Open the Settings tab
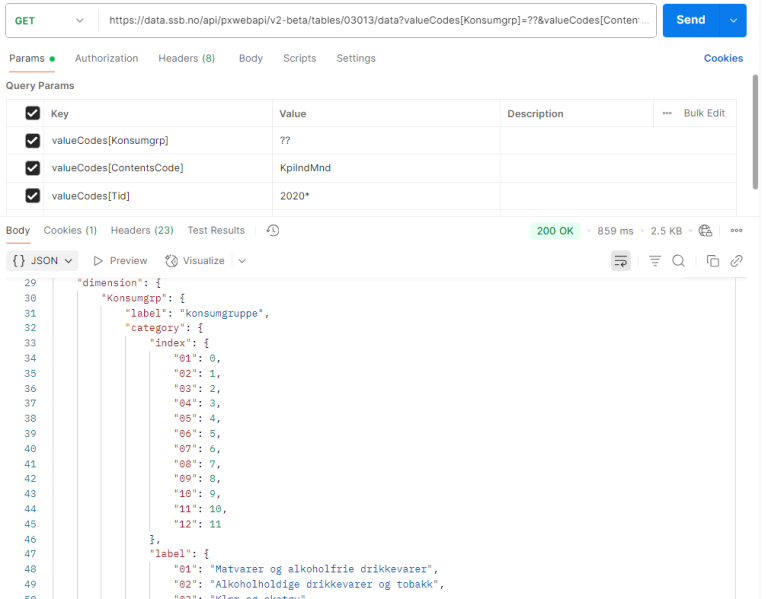Image resolution: width=768 pixels, height=599 pixels. click(356, 58)
